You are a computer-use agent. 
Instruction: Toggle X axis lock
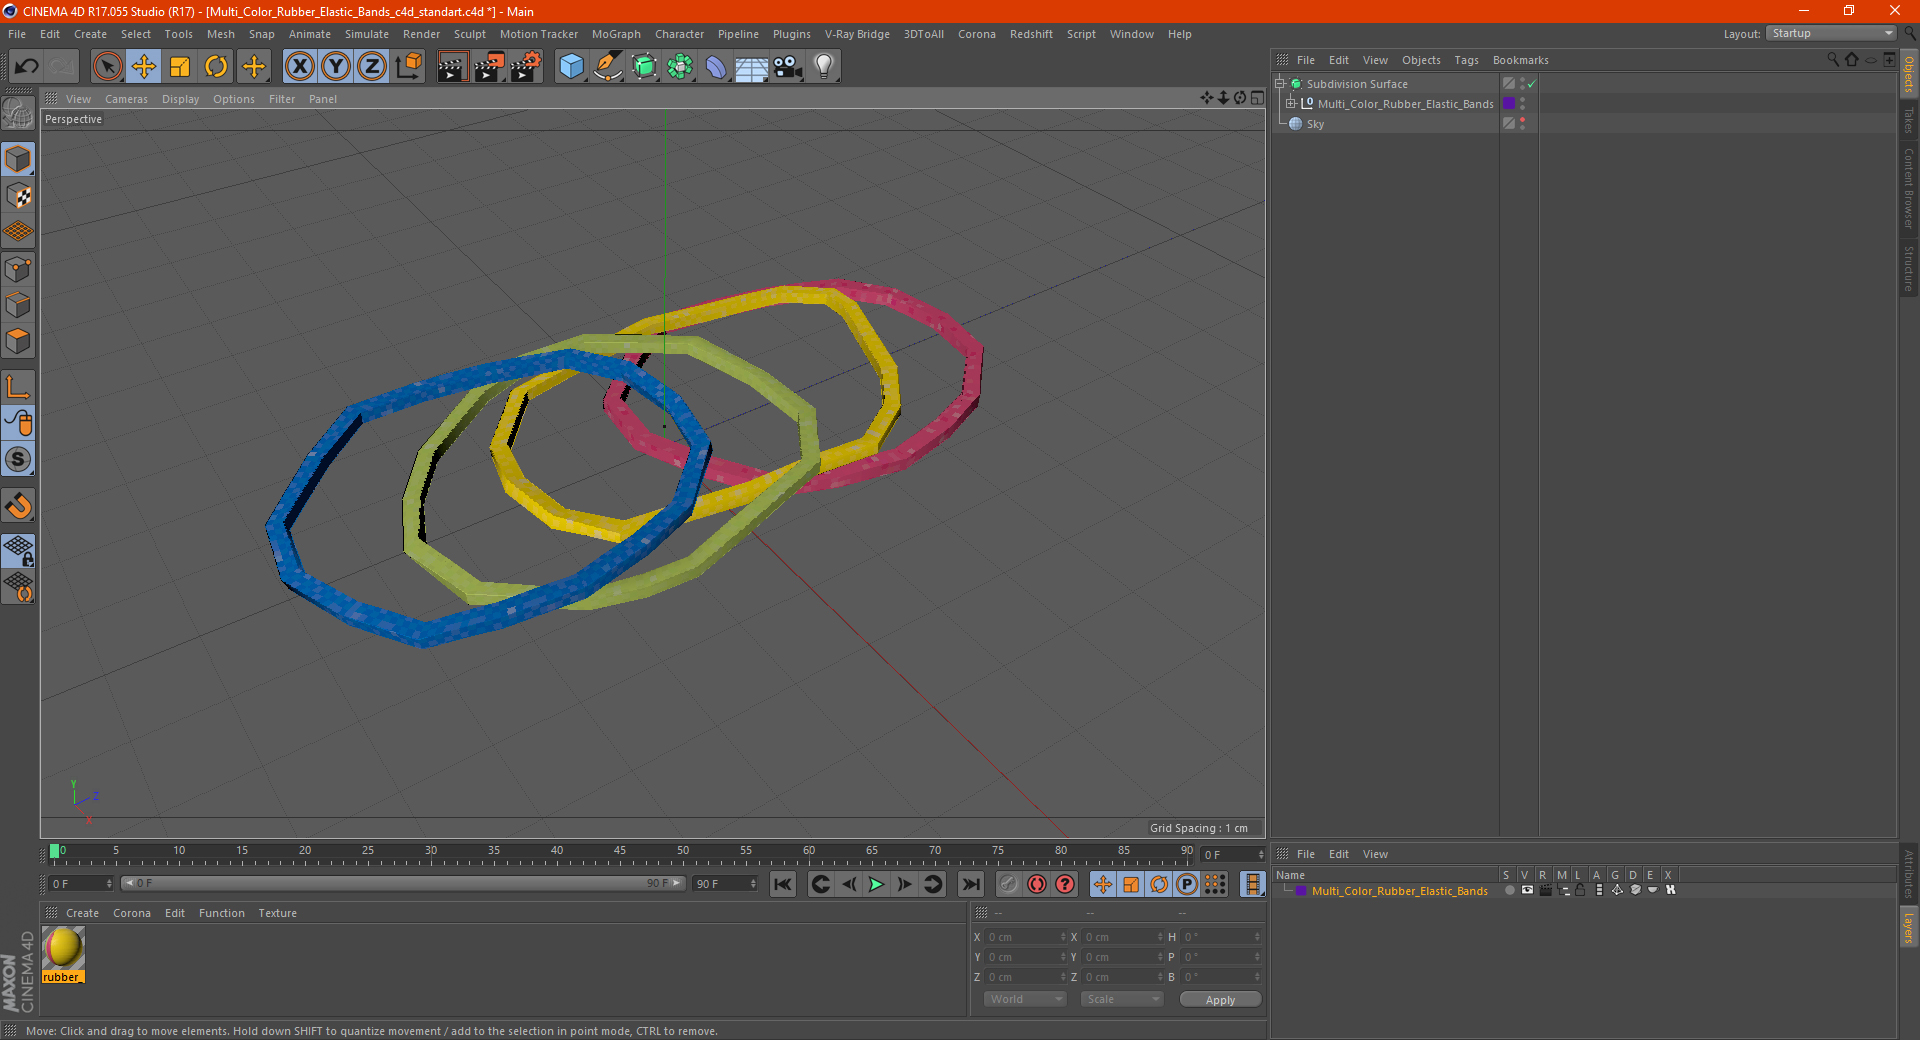pyautogui.click(x=299, y=67)
